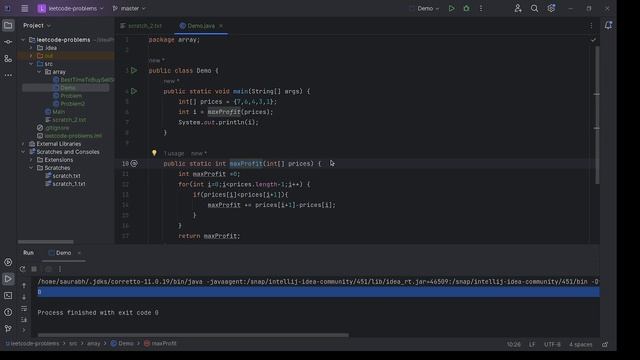The width and height of the screenshot is (640, 360).
Task: Expand the out folder
Action: pos(31,56)
